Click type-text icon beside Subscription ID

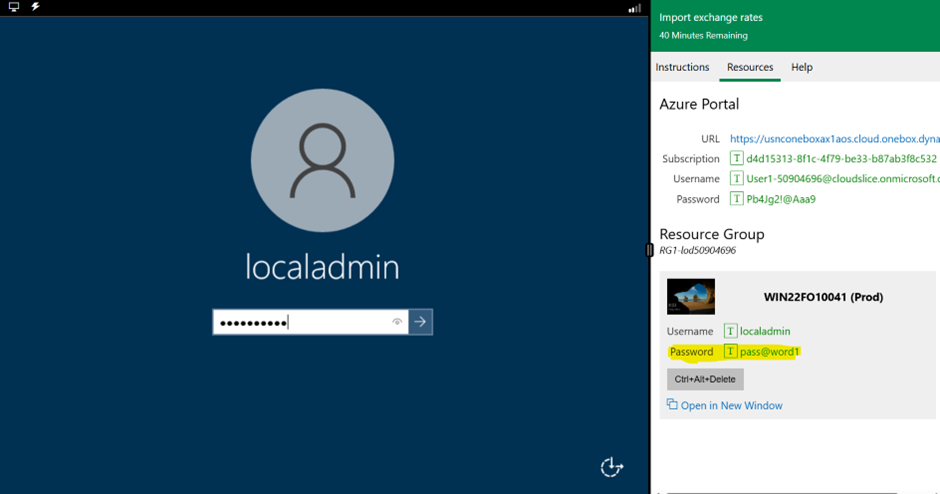pos(736,158)
